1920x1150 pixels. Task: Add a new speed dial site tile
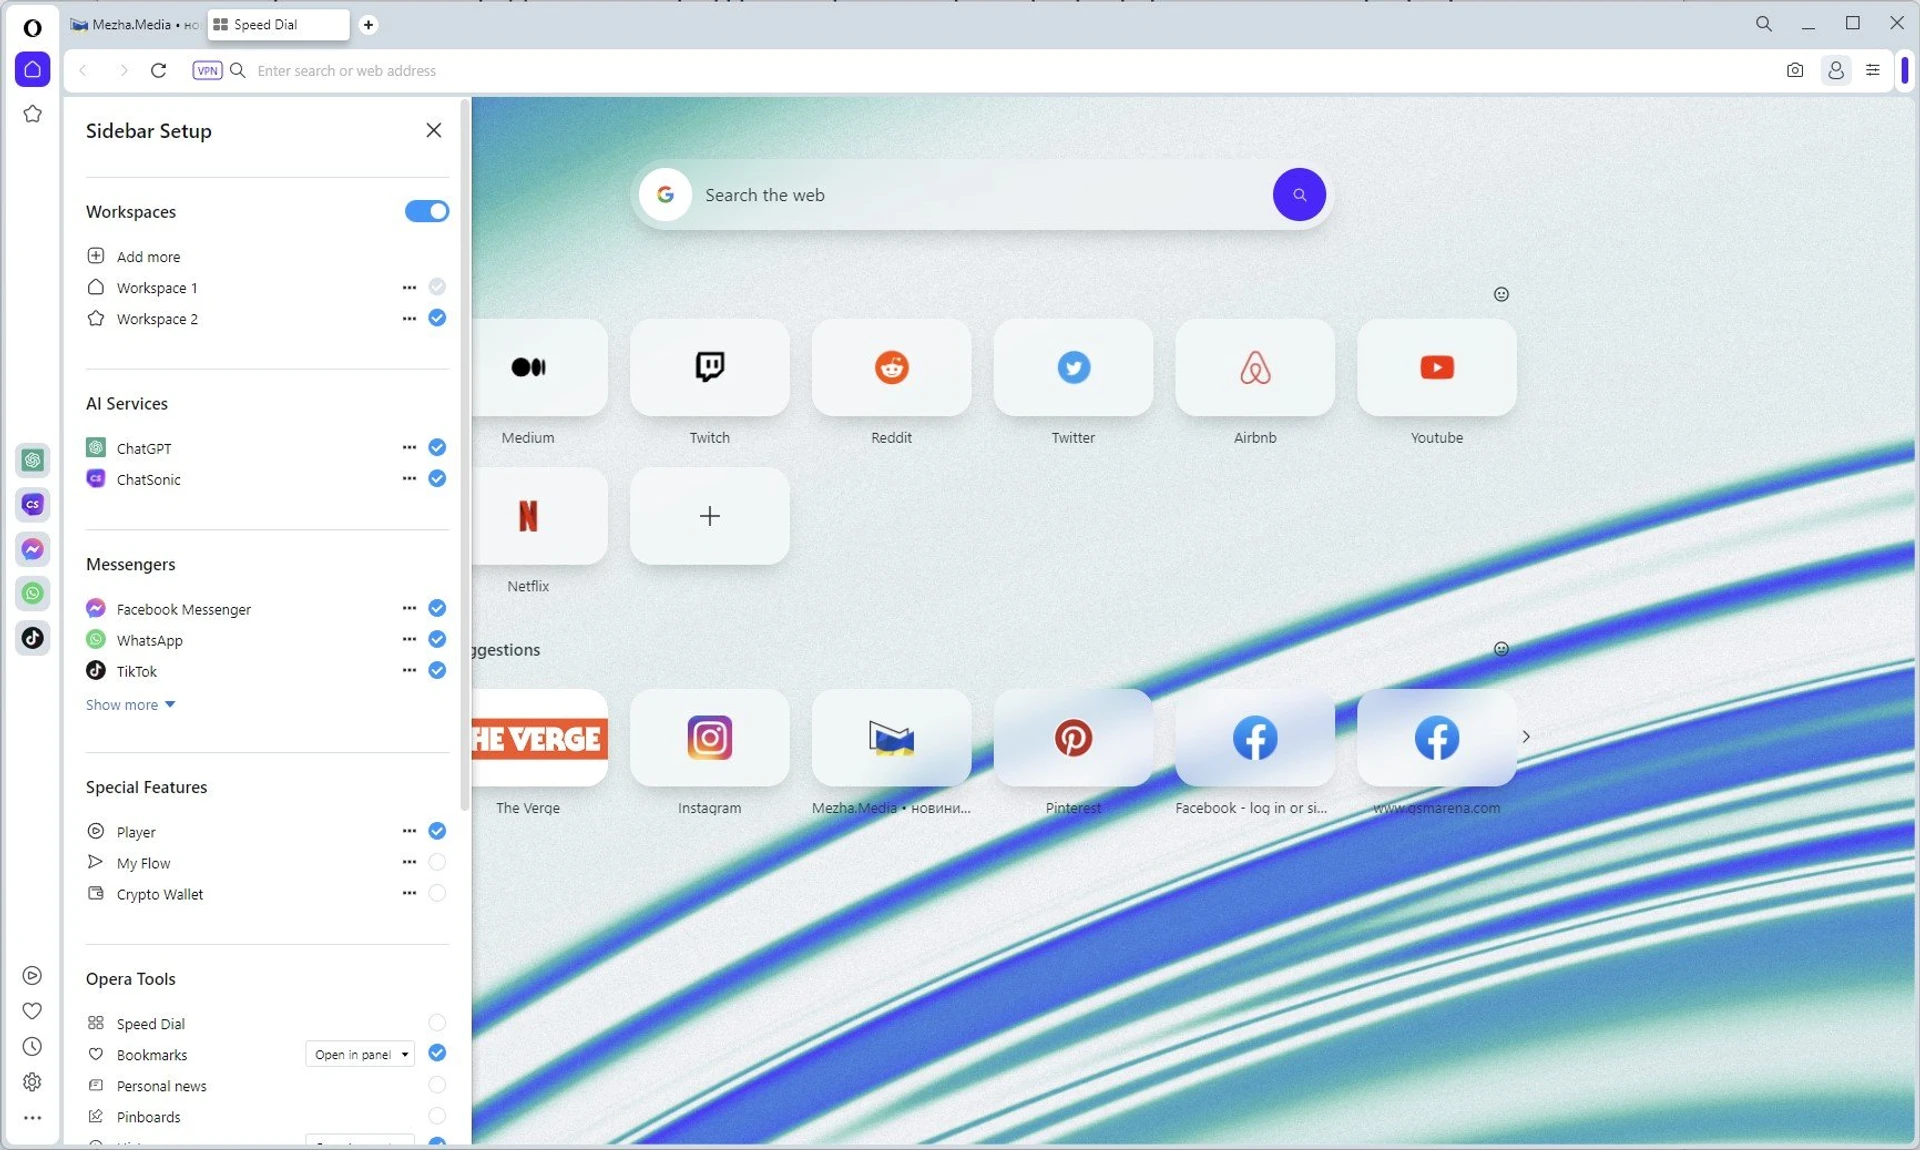pos(709,516)
